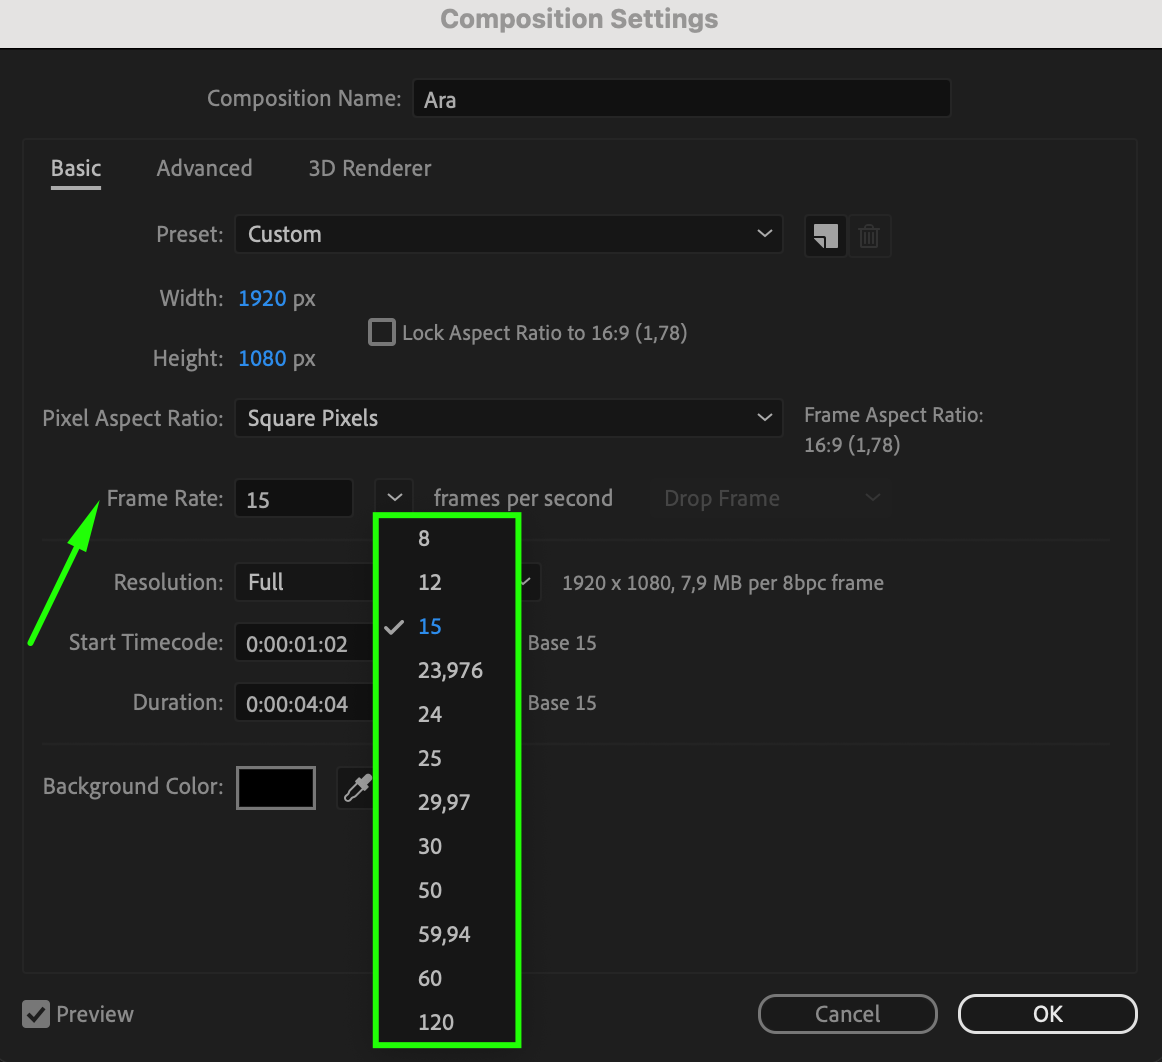Select 60 in the frame rate menu

430,978
